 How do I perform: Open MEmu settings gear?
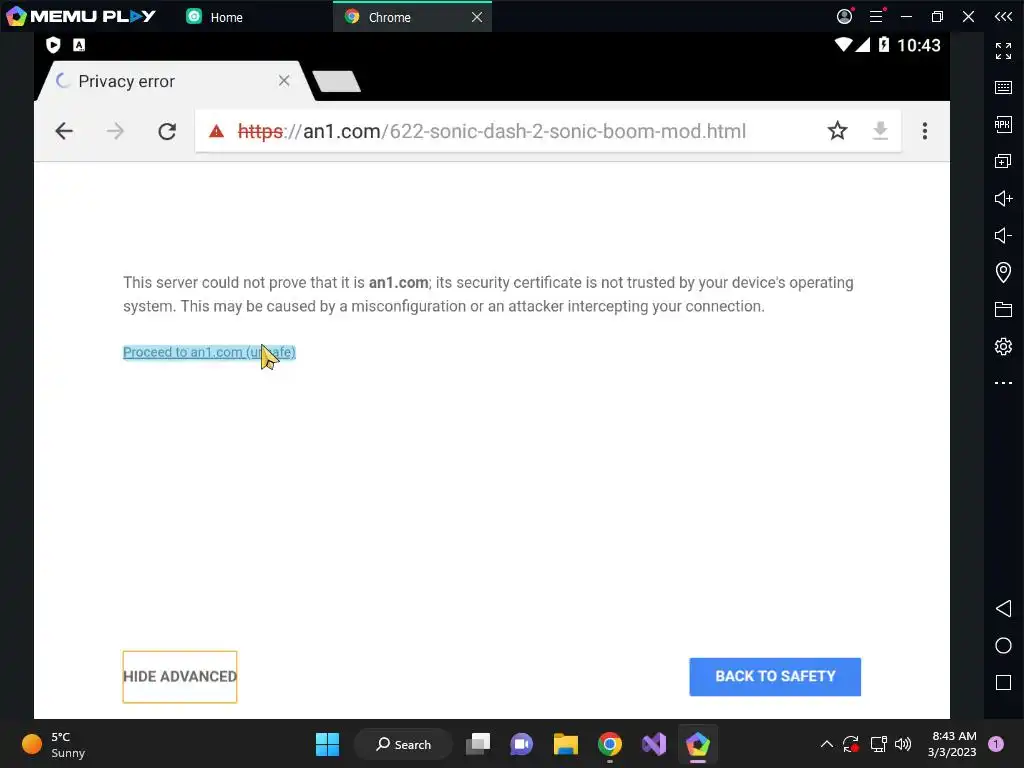click(1003, 346)
